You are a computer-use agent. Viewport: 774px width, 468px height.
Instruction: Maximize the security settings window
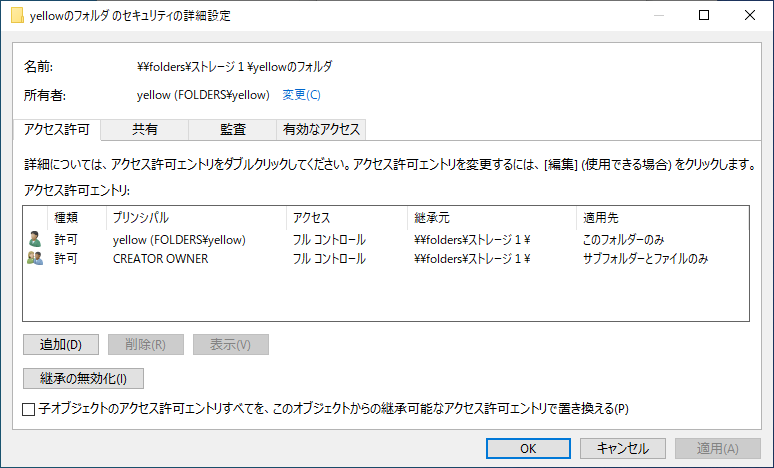pos(704,15)
